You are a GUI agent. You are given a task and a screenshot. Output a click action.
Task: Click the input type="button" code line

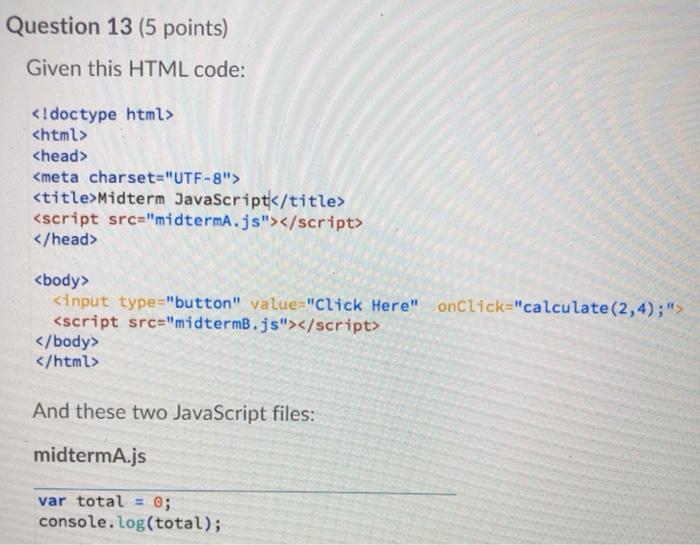[x=368, y=305]
